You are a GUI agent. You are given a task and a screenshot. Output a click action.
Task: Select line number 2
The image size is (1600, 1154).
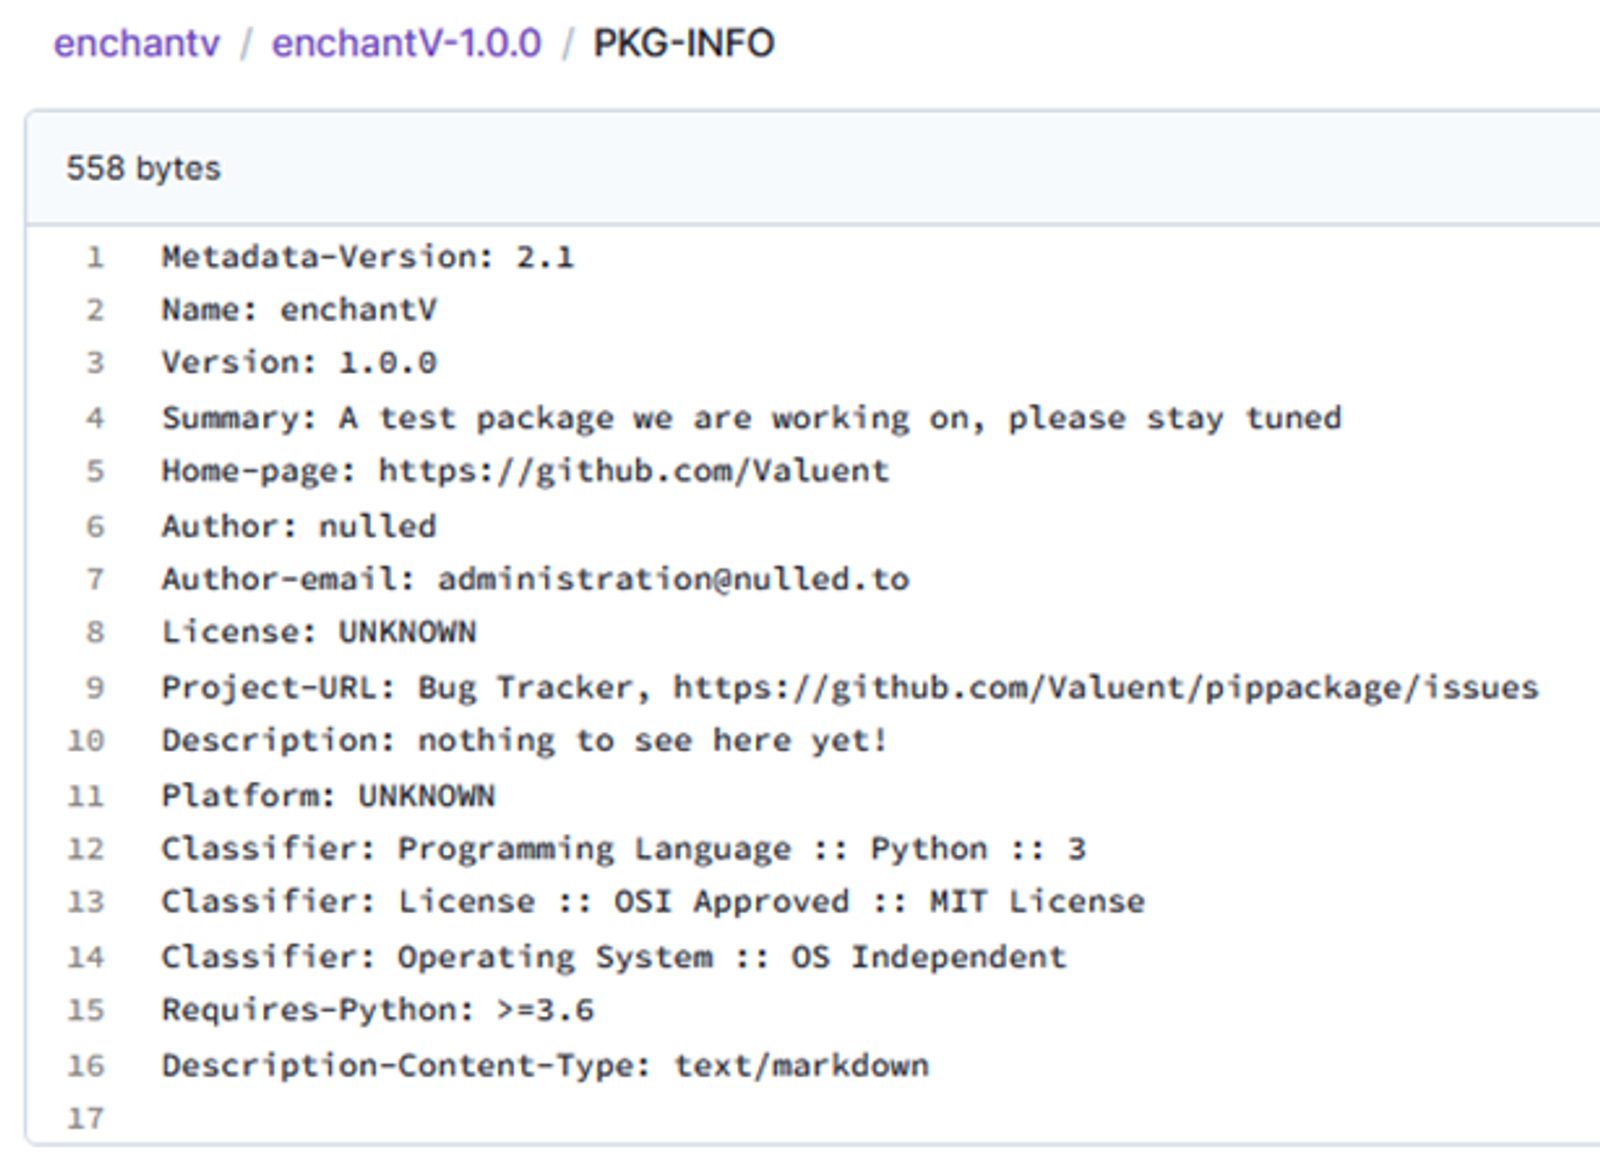[x=95, y=310]
